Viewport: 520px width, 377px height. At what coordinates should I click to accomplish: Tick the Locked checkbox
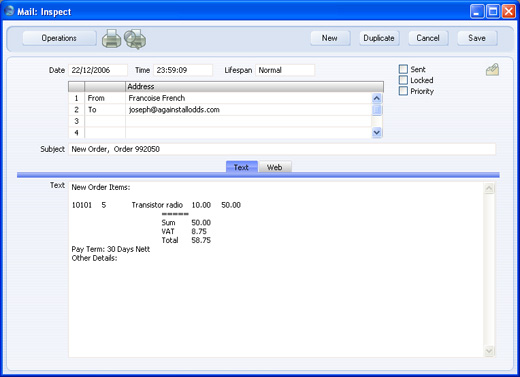[x=403, y=80]
